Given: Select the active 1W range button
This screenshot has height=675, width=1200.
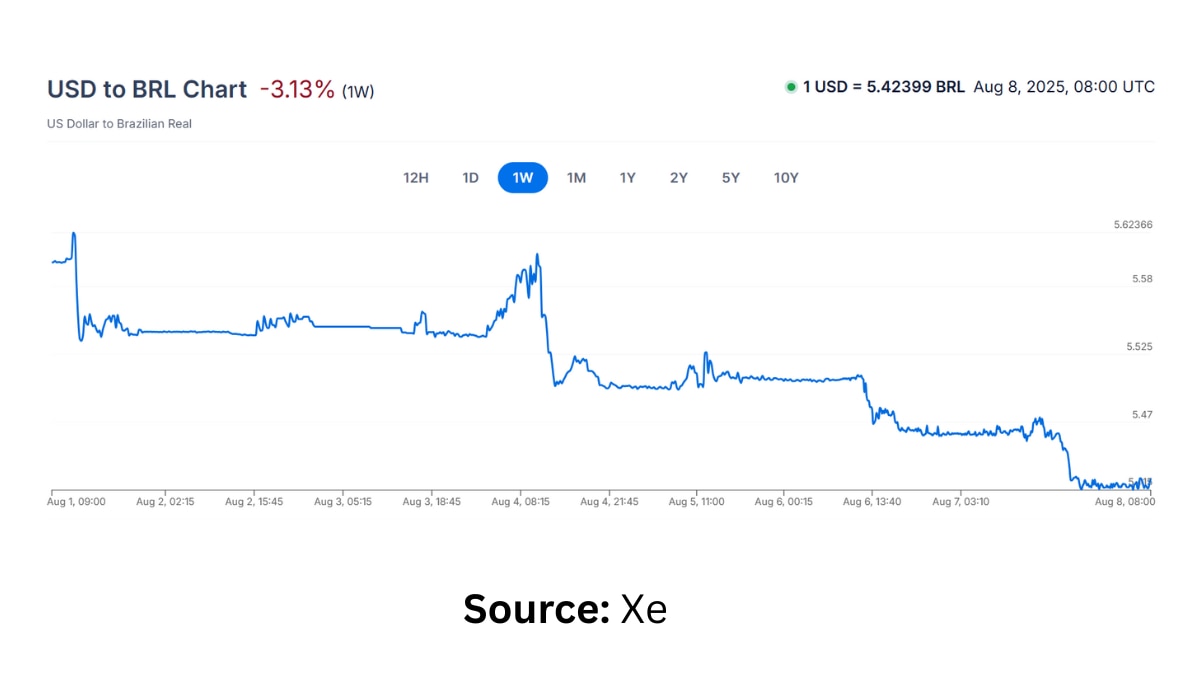Looking at the screenshot, I should (523, 178).
